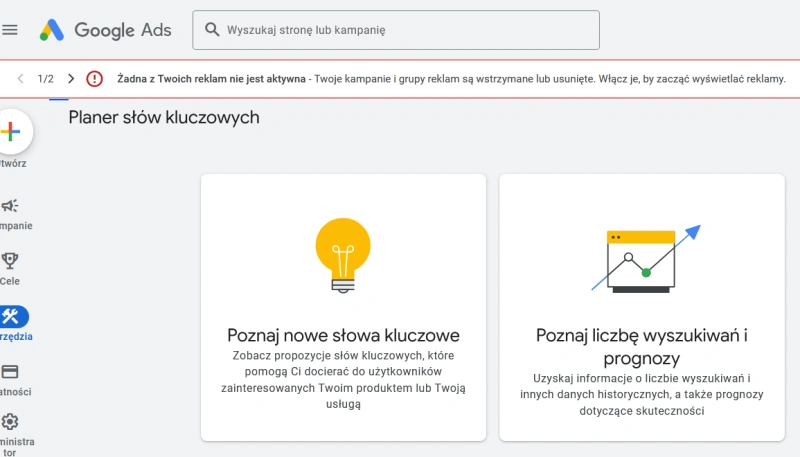
Task: Open Tools wrench icon in sidebar
Action: point(12,317)
